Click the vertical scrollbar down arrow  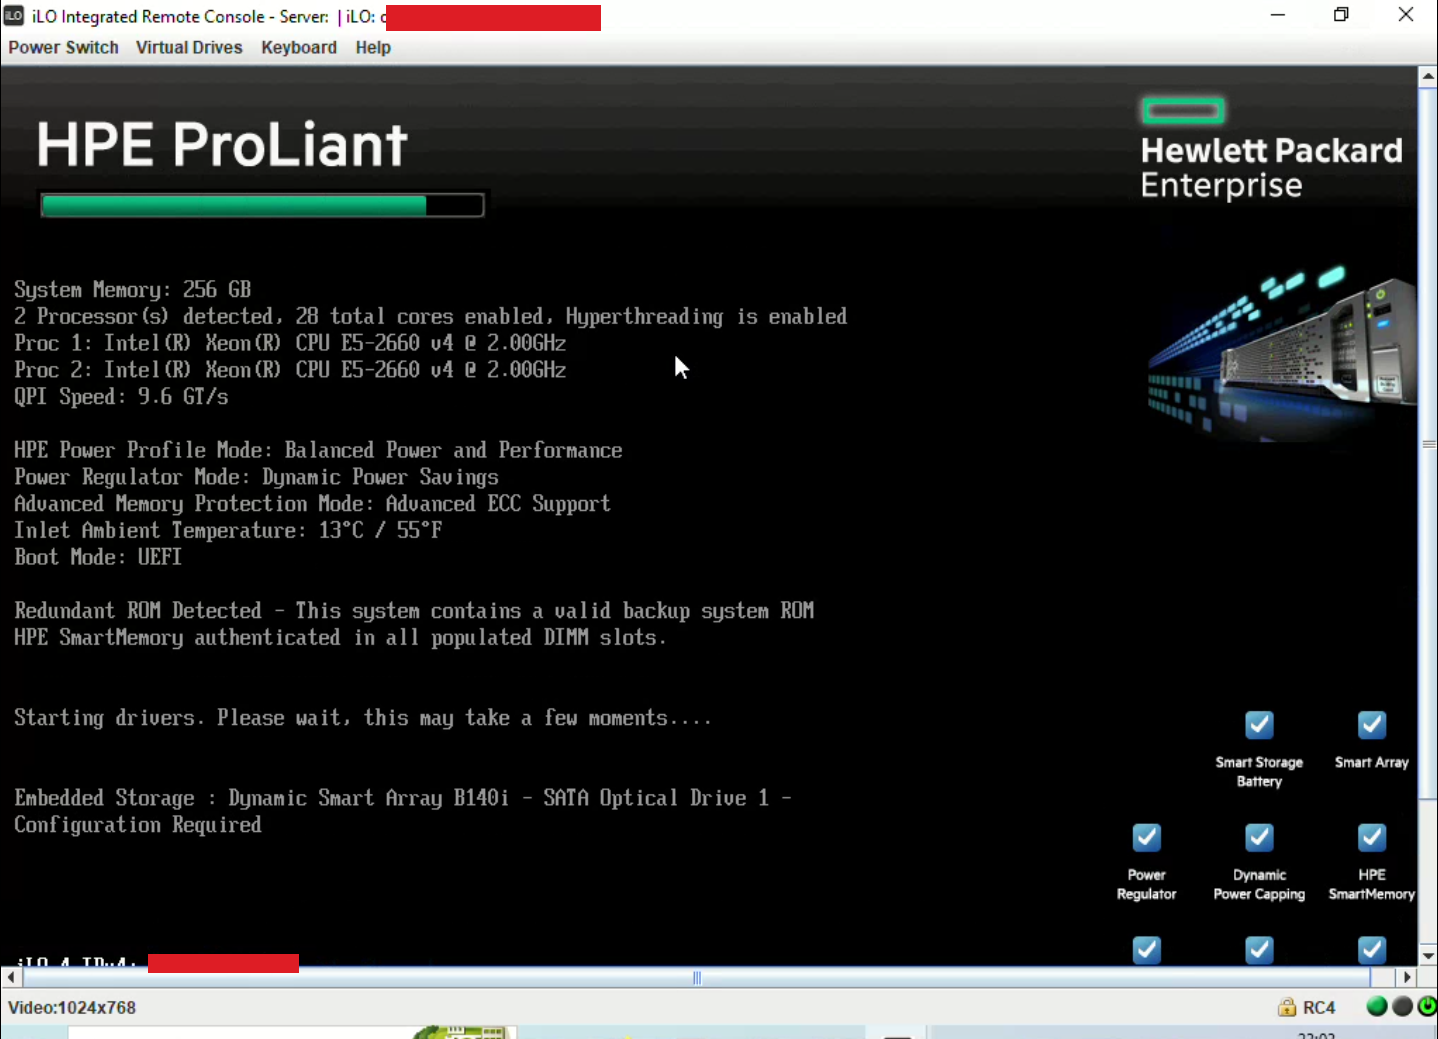[1428, 955]
